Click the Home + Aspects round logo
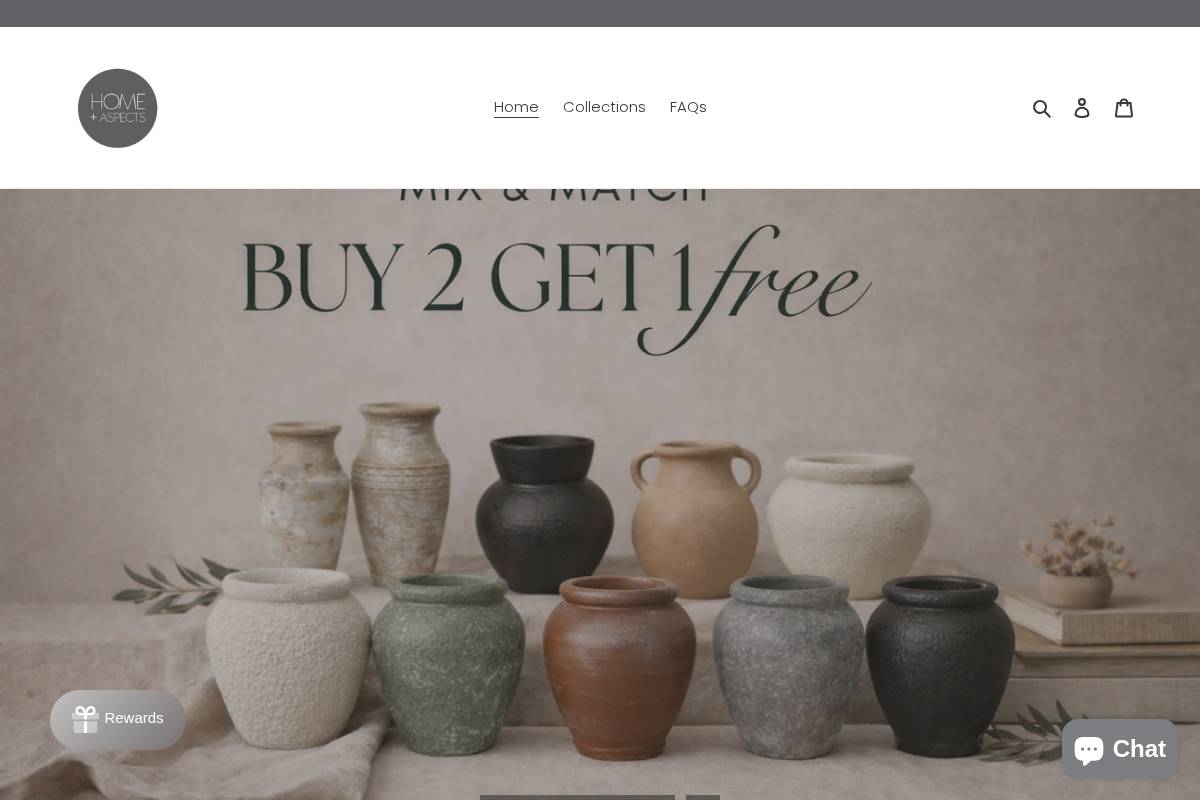The width and height of the screenshot is (1200, 800). tap(118, 108)
